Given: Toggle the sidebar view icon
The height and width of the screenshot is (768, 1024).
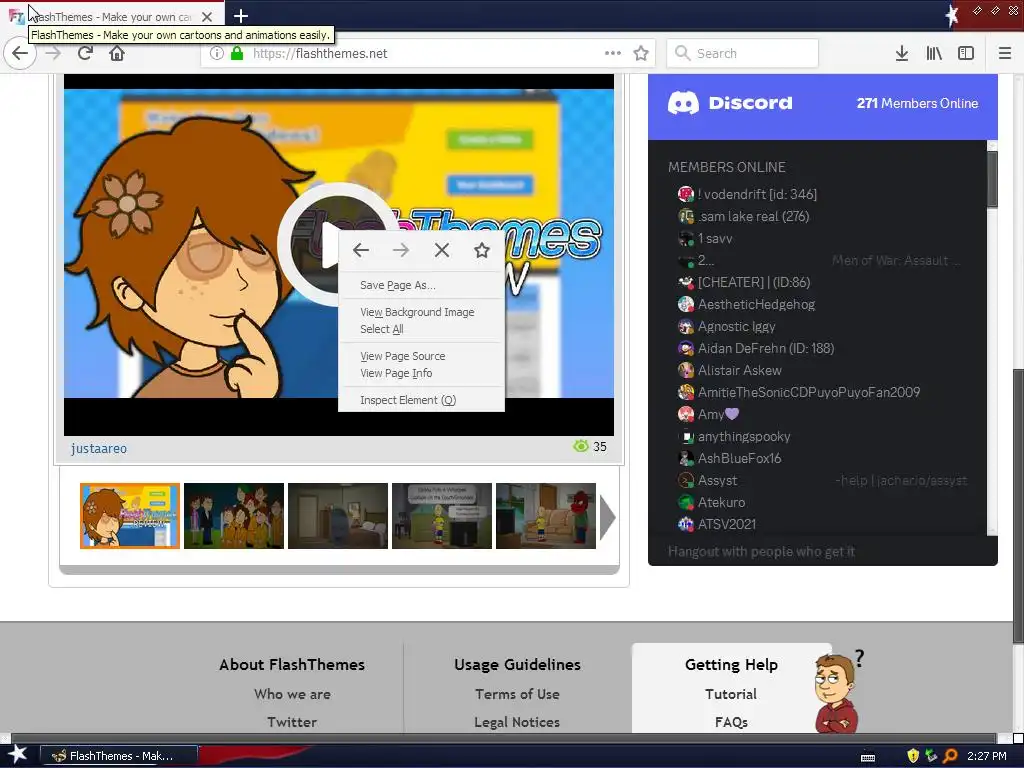Looking at the screenshot, I should click(966, 54).
